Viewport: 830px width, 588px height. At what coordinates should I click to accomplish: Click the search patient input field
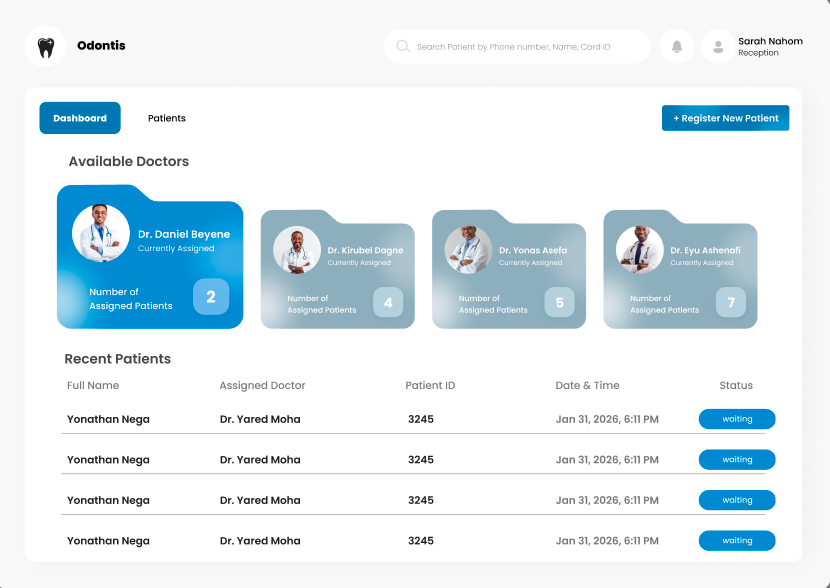(517, 47)
